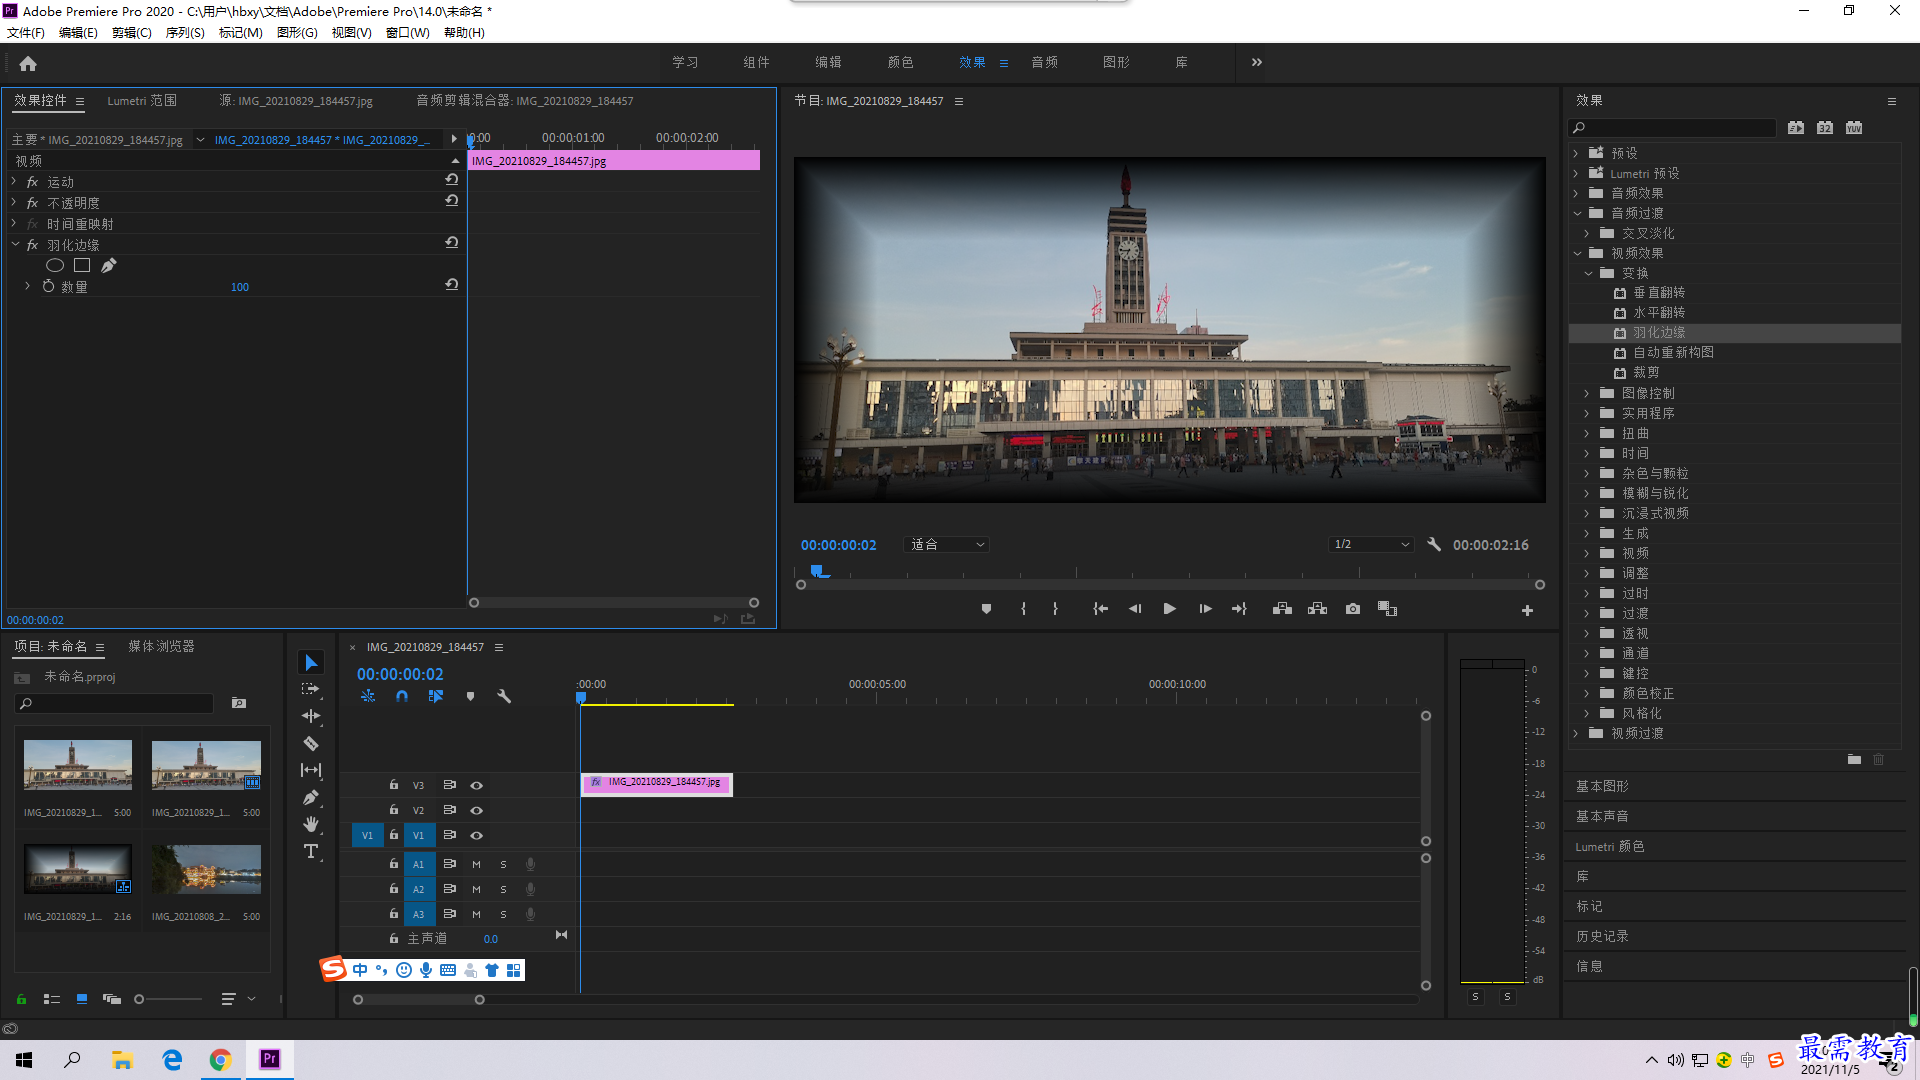Open button editor plus icon
This screenshot has width=1920, height=1080.
(1527, 610)
